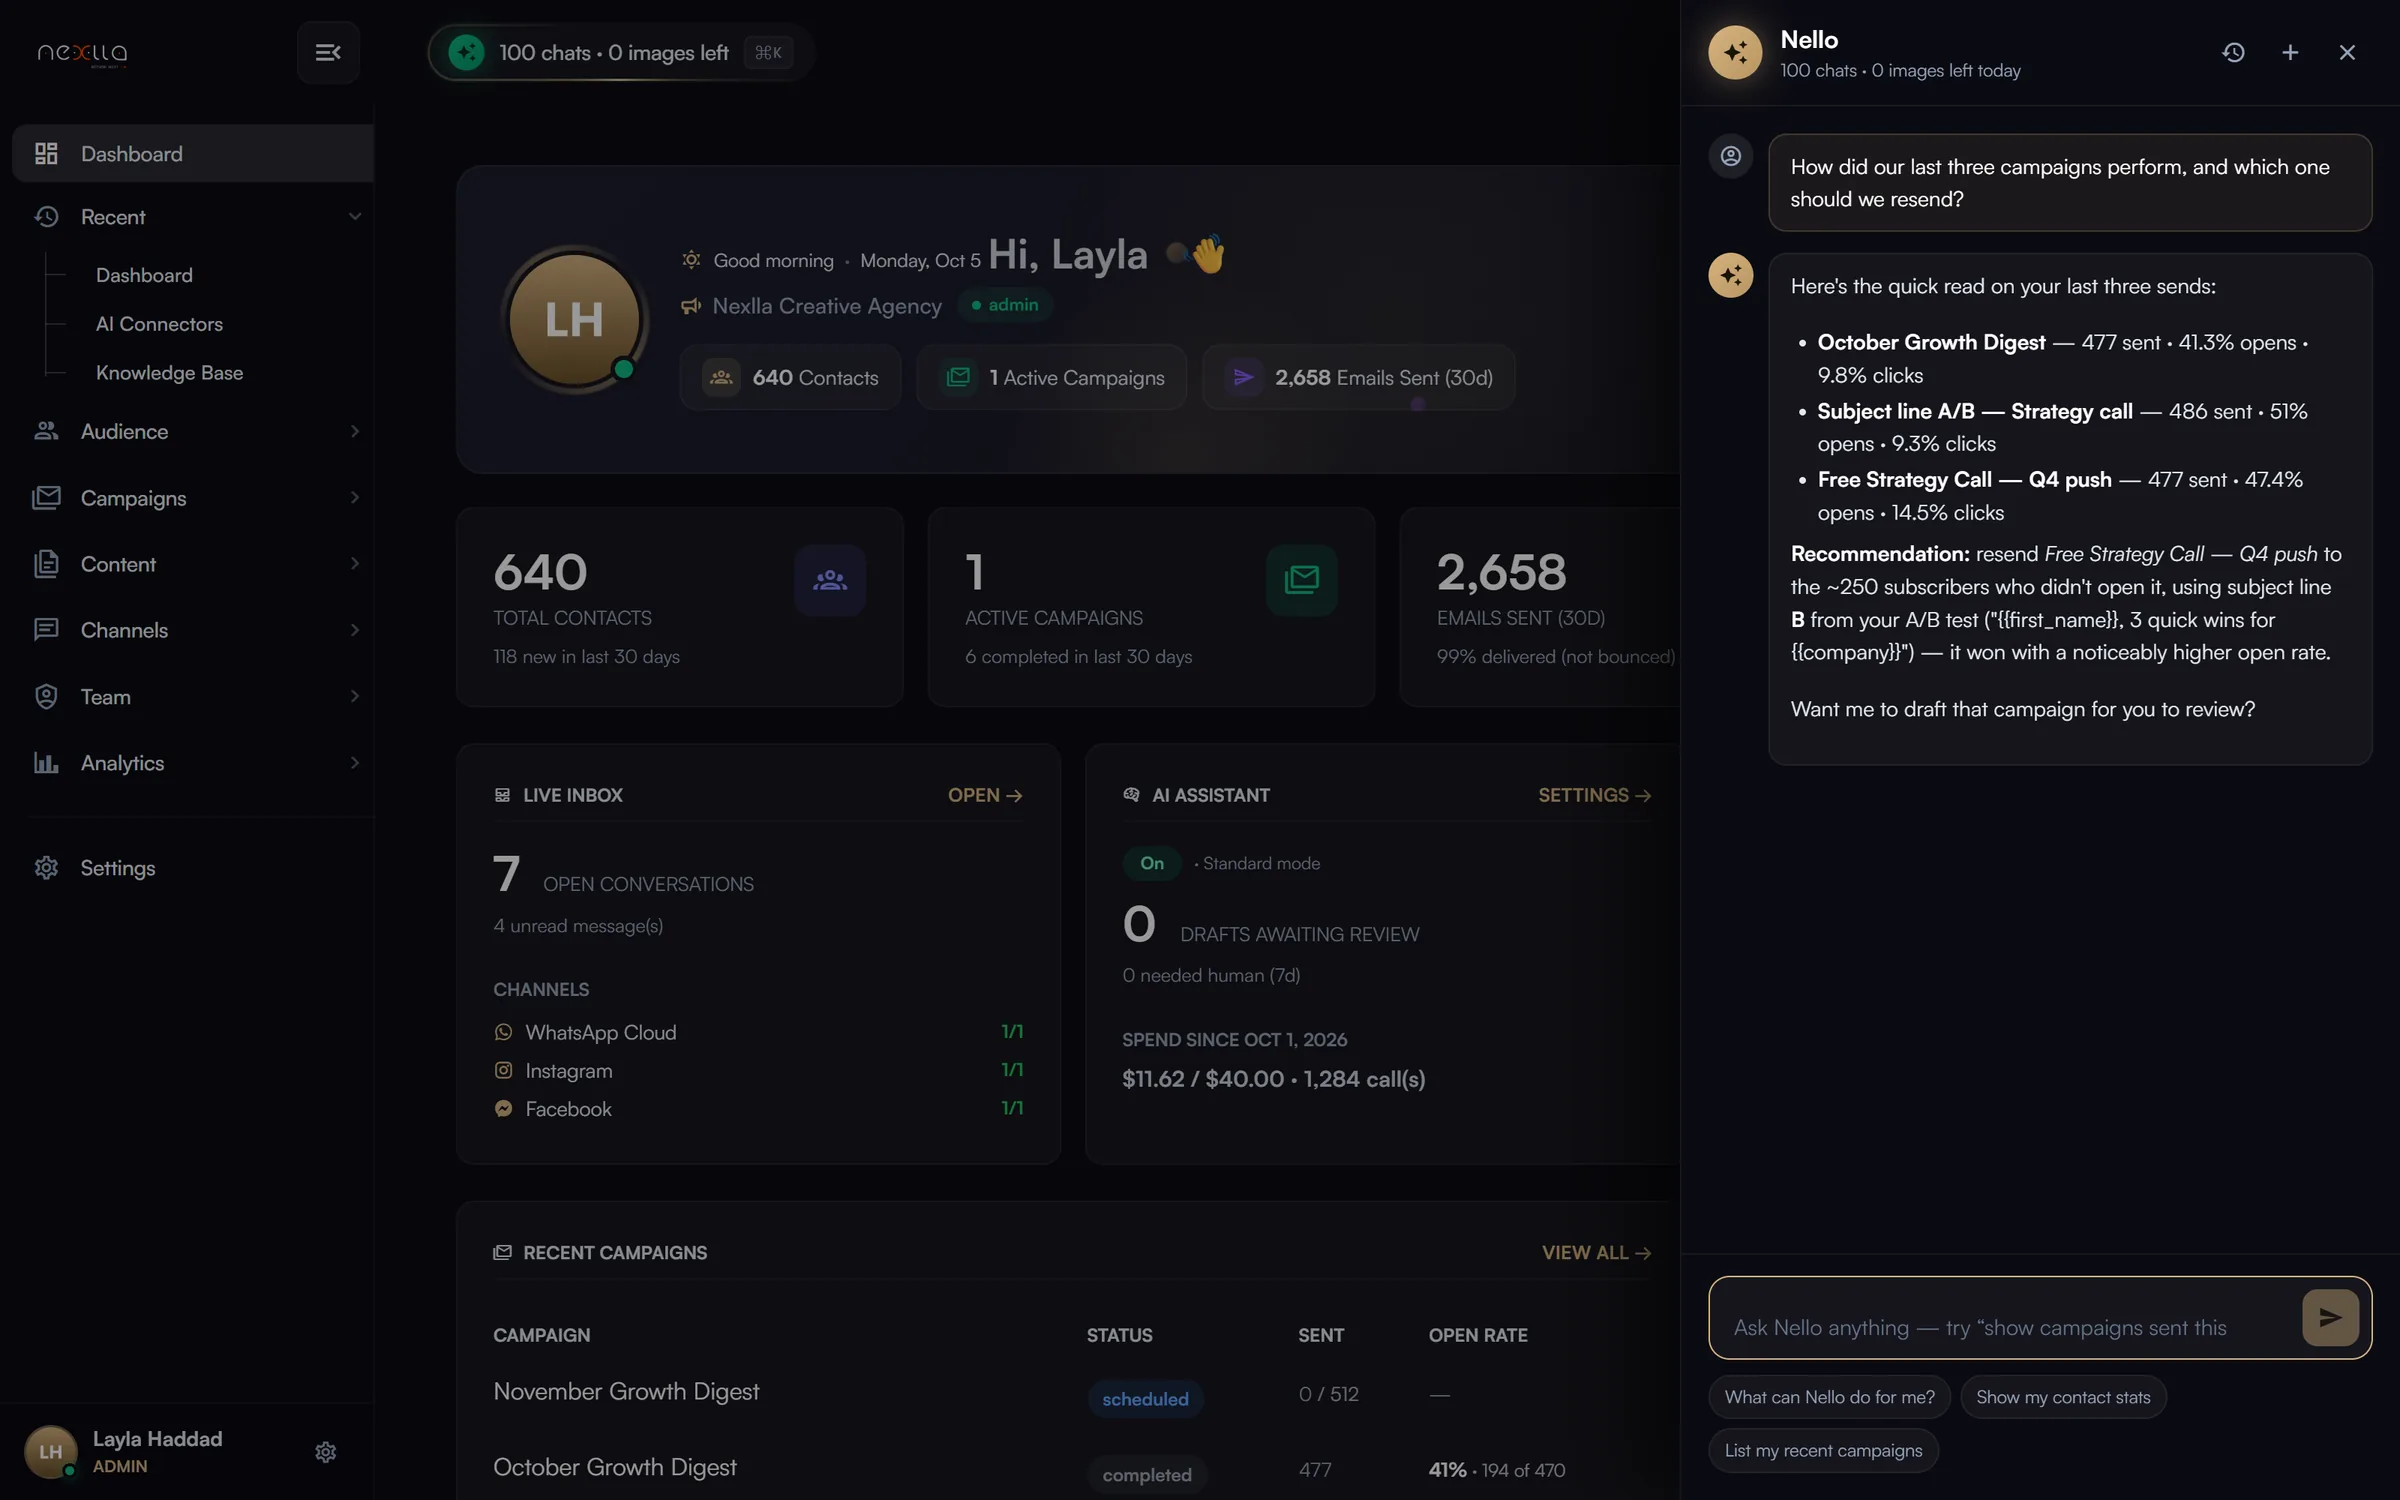
Task: Expand the Analytics chevron
Action: tap(354, 763)
